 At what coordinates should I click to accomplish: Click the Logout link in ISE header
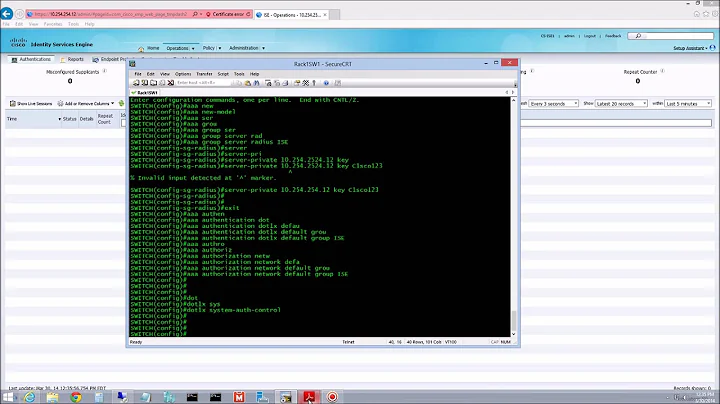click(x=590, y=36)
